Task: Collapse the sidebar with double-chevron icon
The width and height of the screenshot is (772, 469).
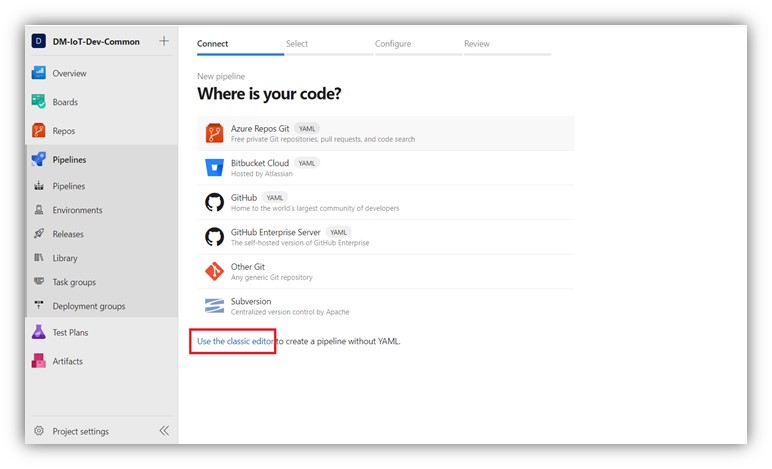Action: click(164, 431)
